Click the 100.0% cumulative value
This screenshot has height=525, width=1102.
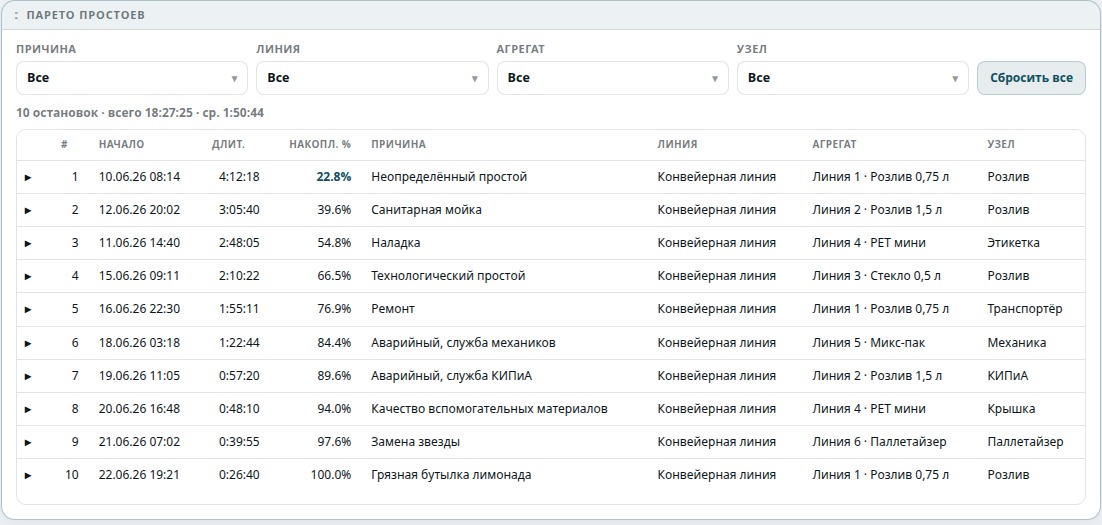coord(331,475)
